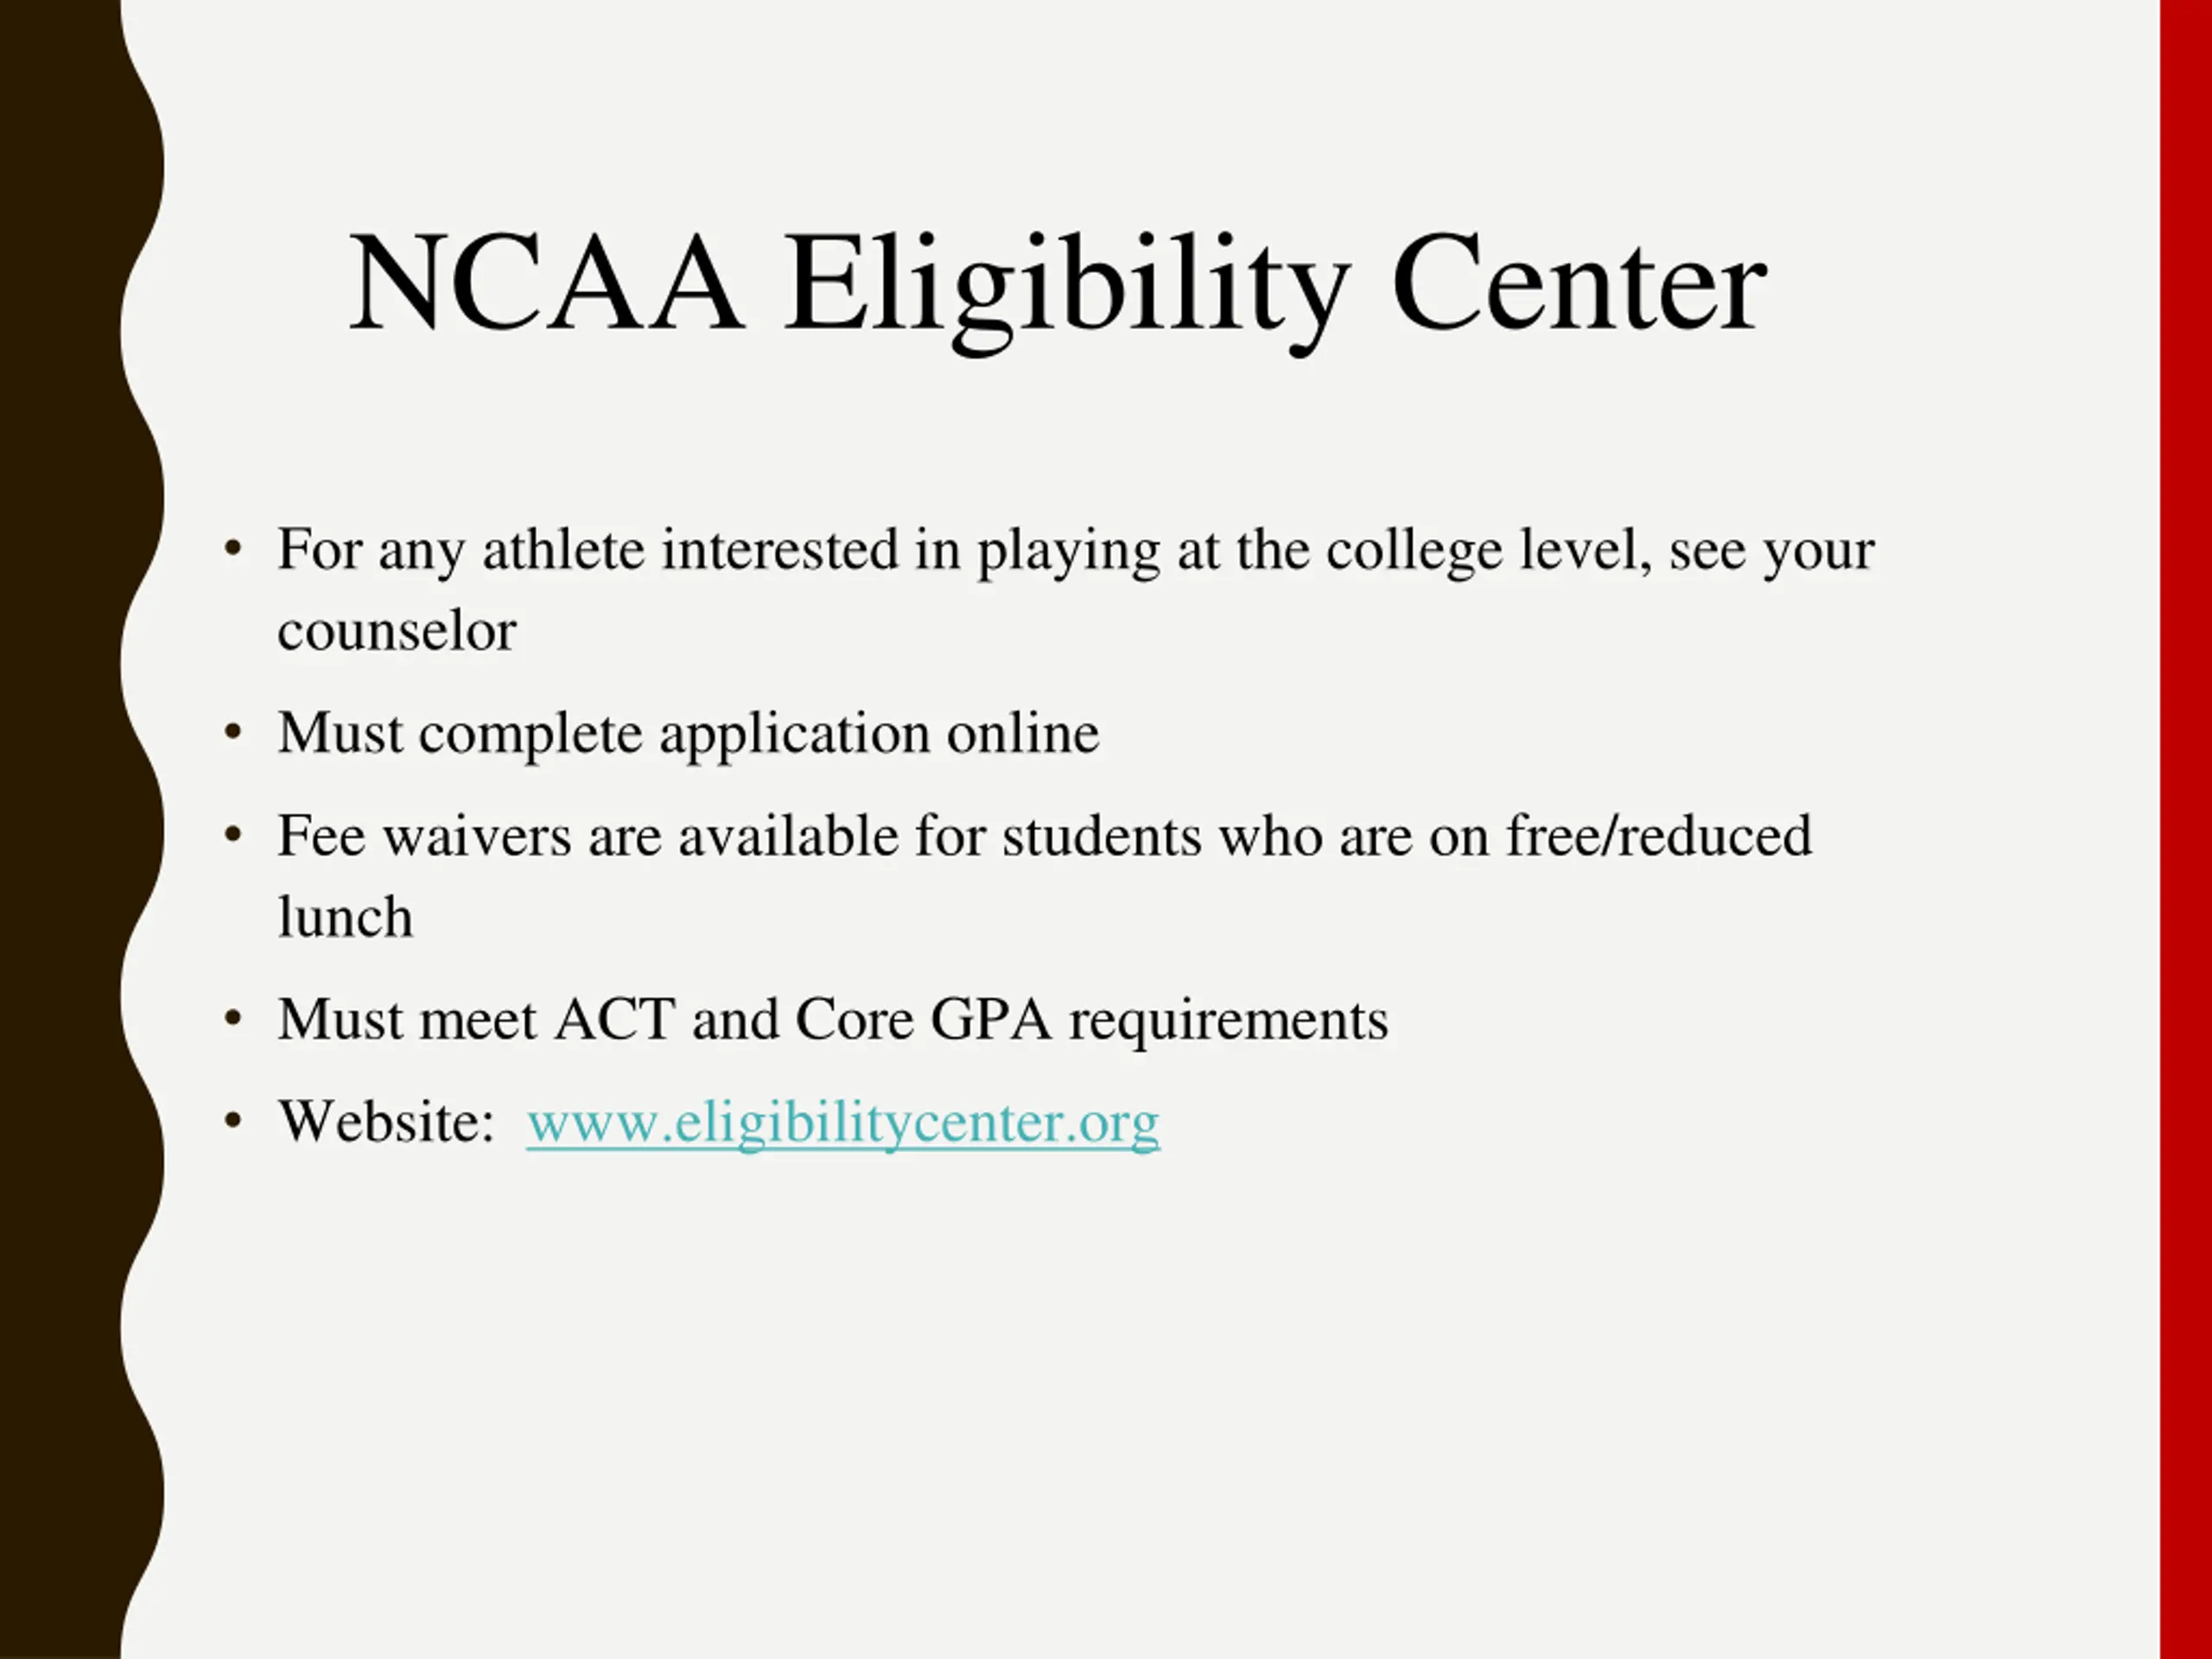Click the 'Website:' label text
The width and height of the screenshot is (2212, 1659).
tap(386, 1122)
